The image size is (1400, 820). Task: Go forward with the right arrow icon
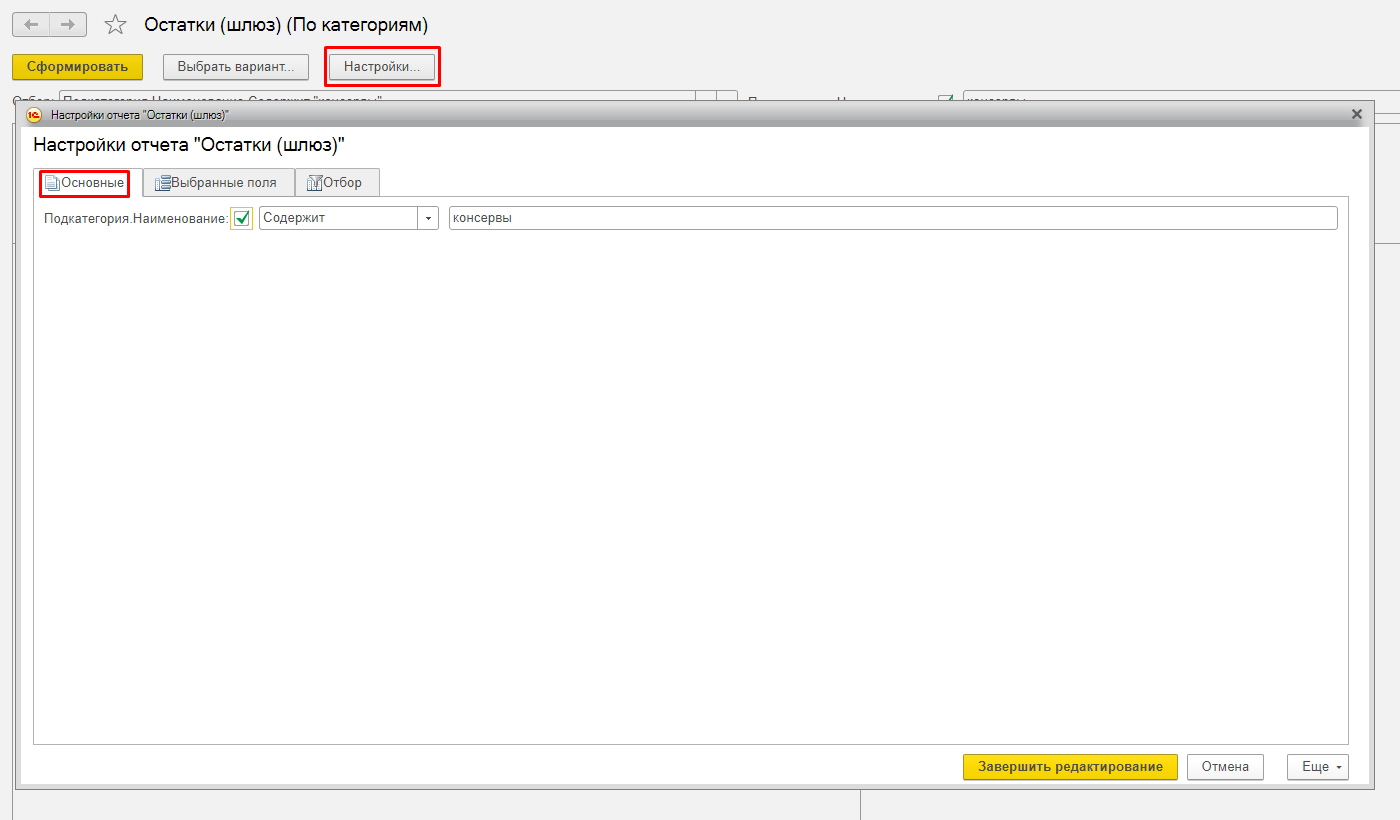[68, 24]
